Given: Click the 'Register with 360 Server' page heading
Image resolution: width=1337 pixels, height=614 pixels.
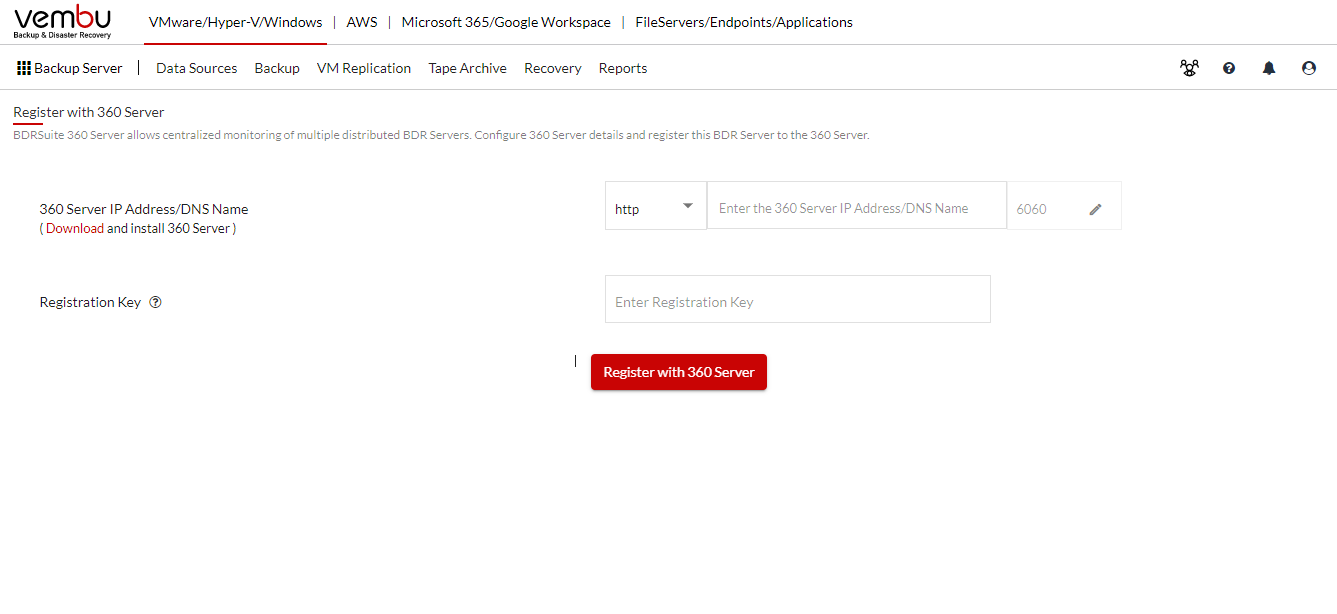Looking at the screenshot, I should pos(89,112).
